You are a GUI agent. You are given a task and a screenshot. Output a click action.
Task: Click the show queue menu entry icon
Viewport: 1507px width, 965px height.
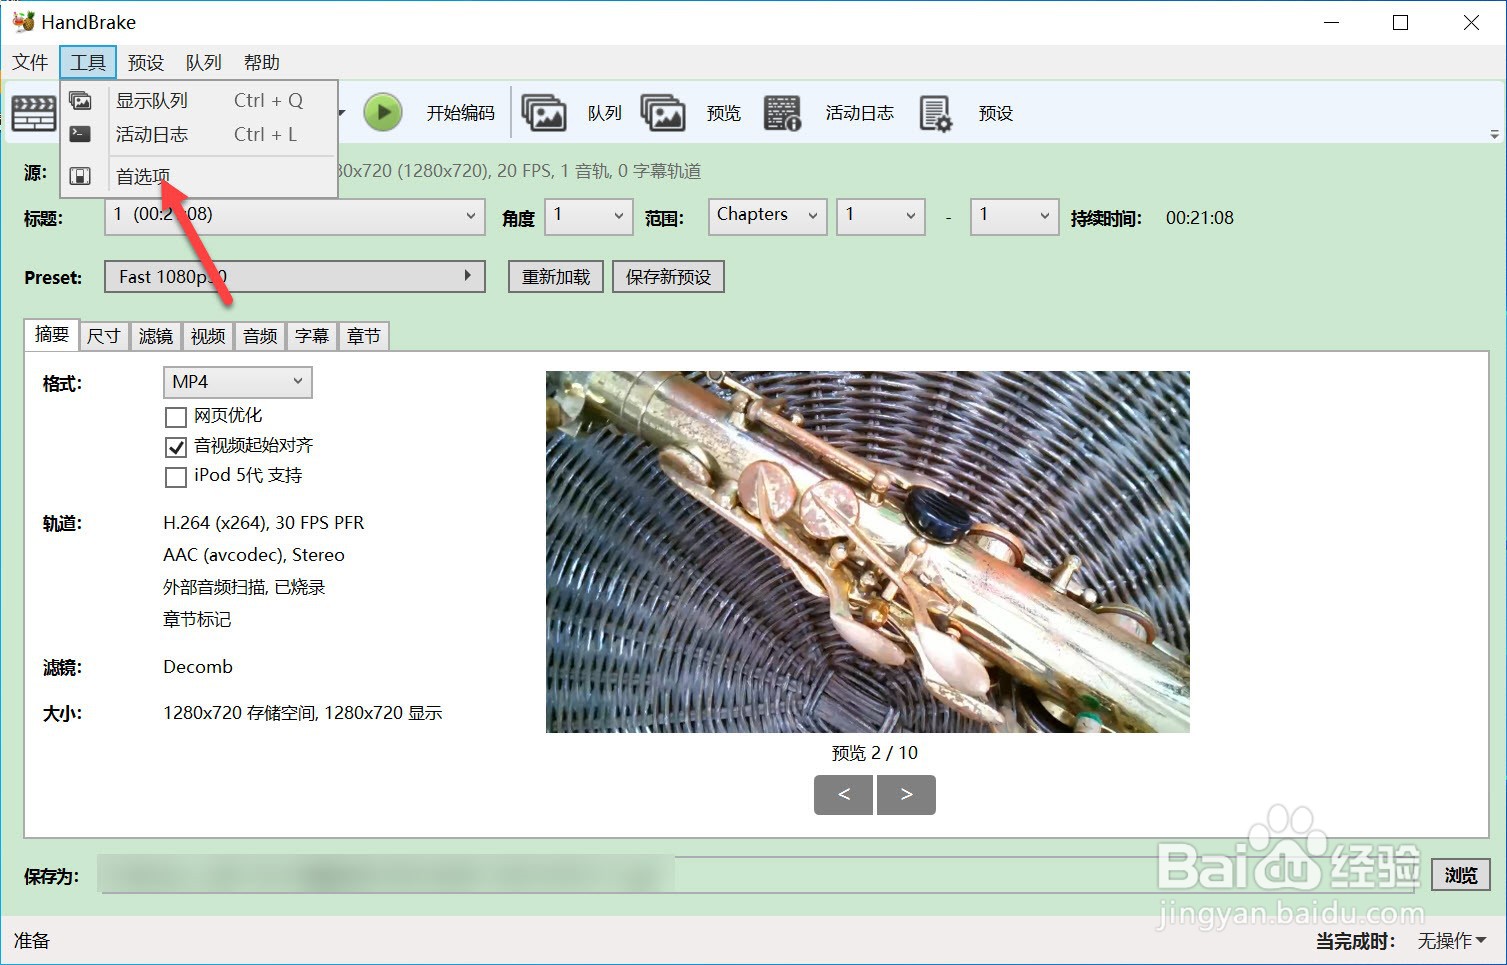[81, 100]
